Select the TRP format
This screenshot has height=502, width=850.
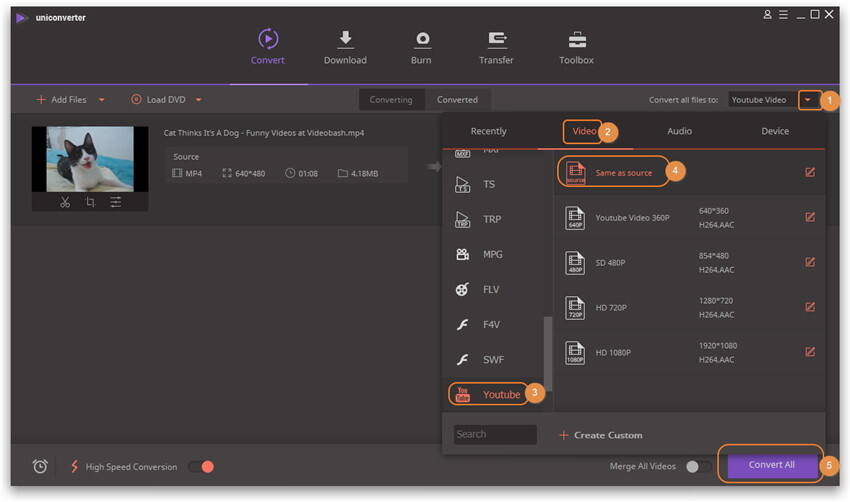pyautogui.click(x=492, y=219)
